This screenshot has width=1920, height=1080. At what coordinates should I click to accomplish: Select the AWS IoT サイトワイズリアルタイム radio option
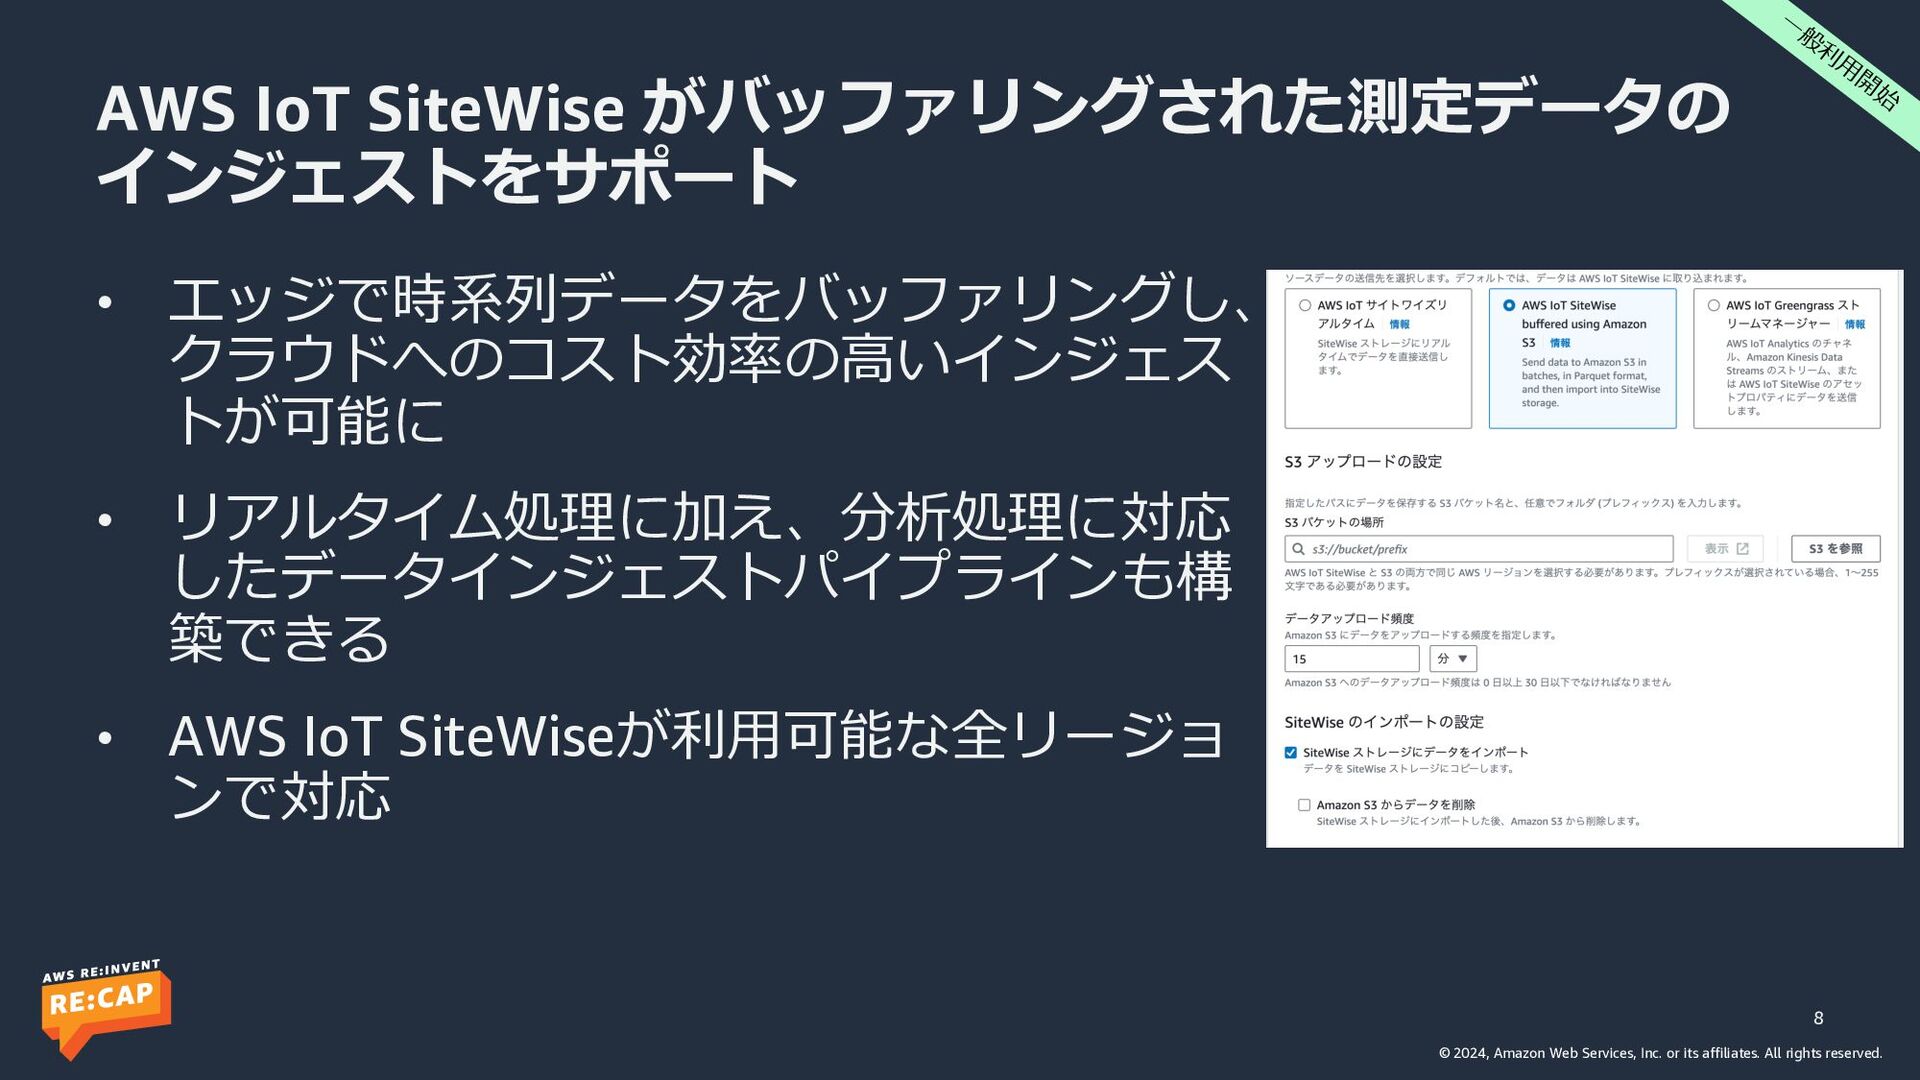1305,306
